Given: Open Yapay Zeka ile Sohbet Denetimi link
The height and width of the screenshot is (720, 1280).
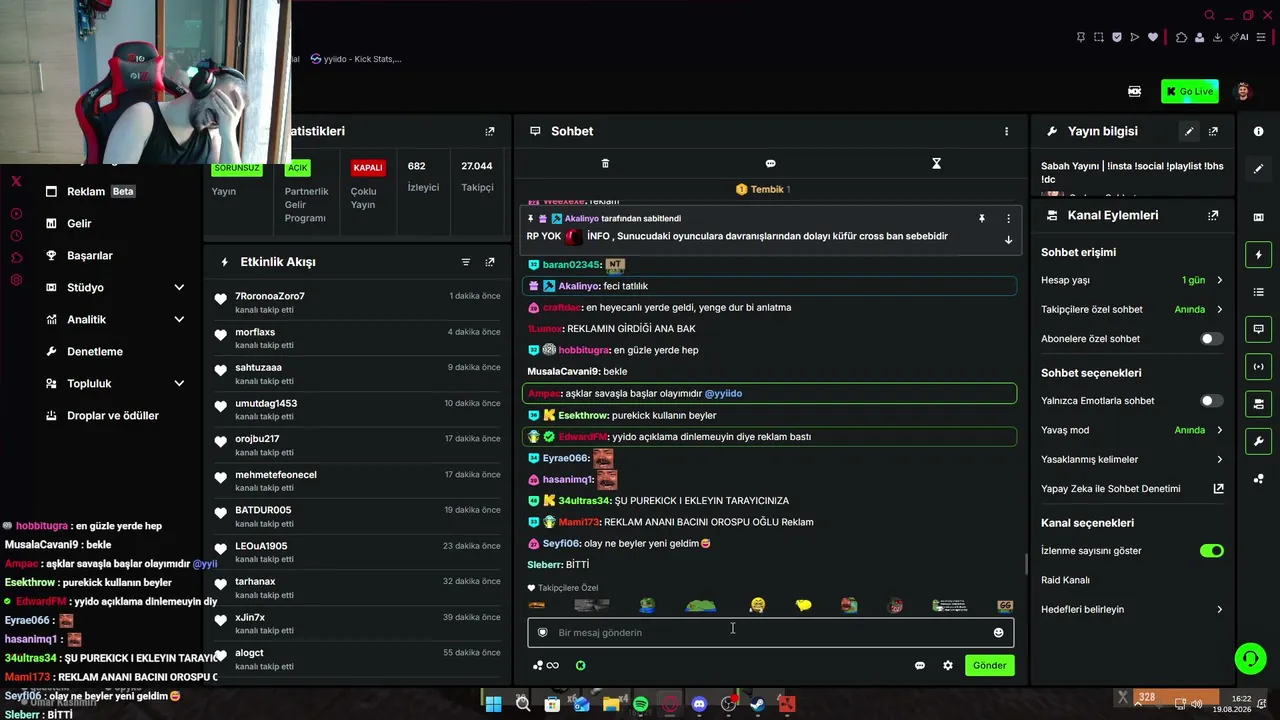Looking at the screenshot, I should (x=1132, y=489).
